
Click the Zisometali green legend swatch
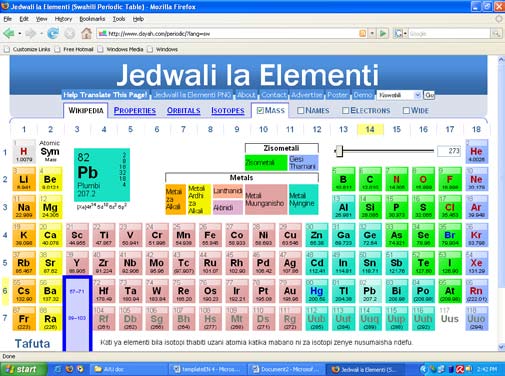tap(266, 162)
